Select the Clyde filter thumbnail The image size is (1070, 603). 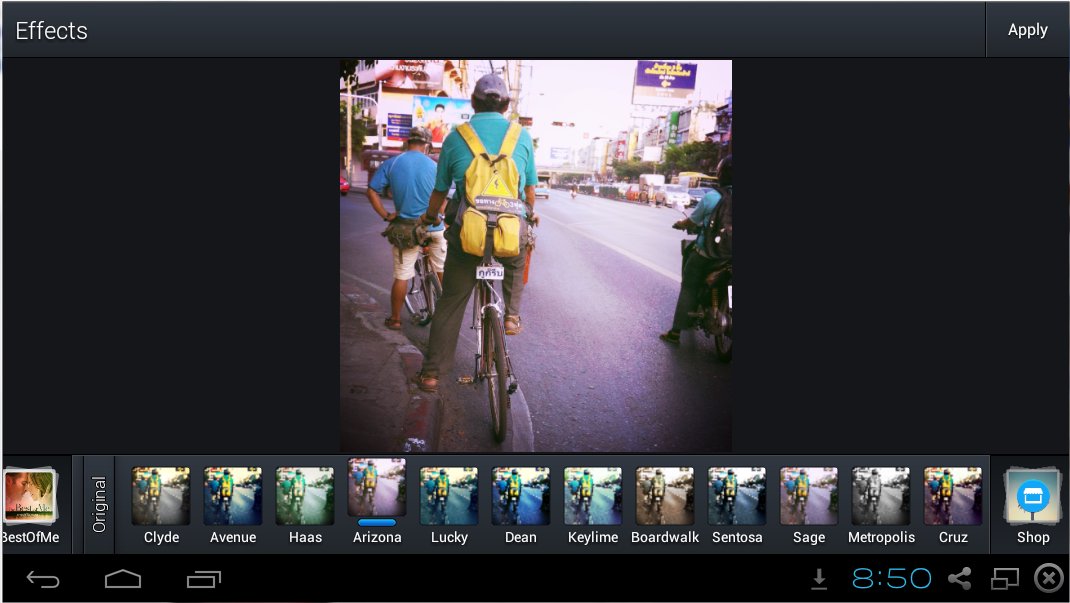point(161,505)
